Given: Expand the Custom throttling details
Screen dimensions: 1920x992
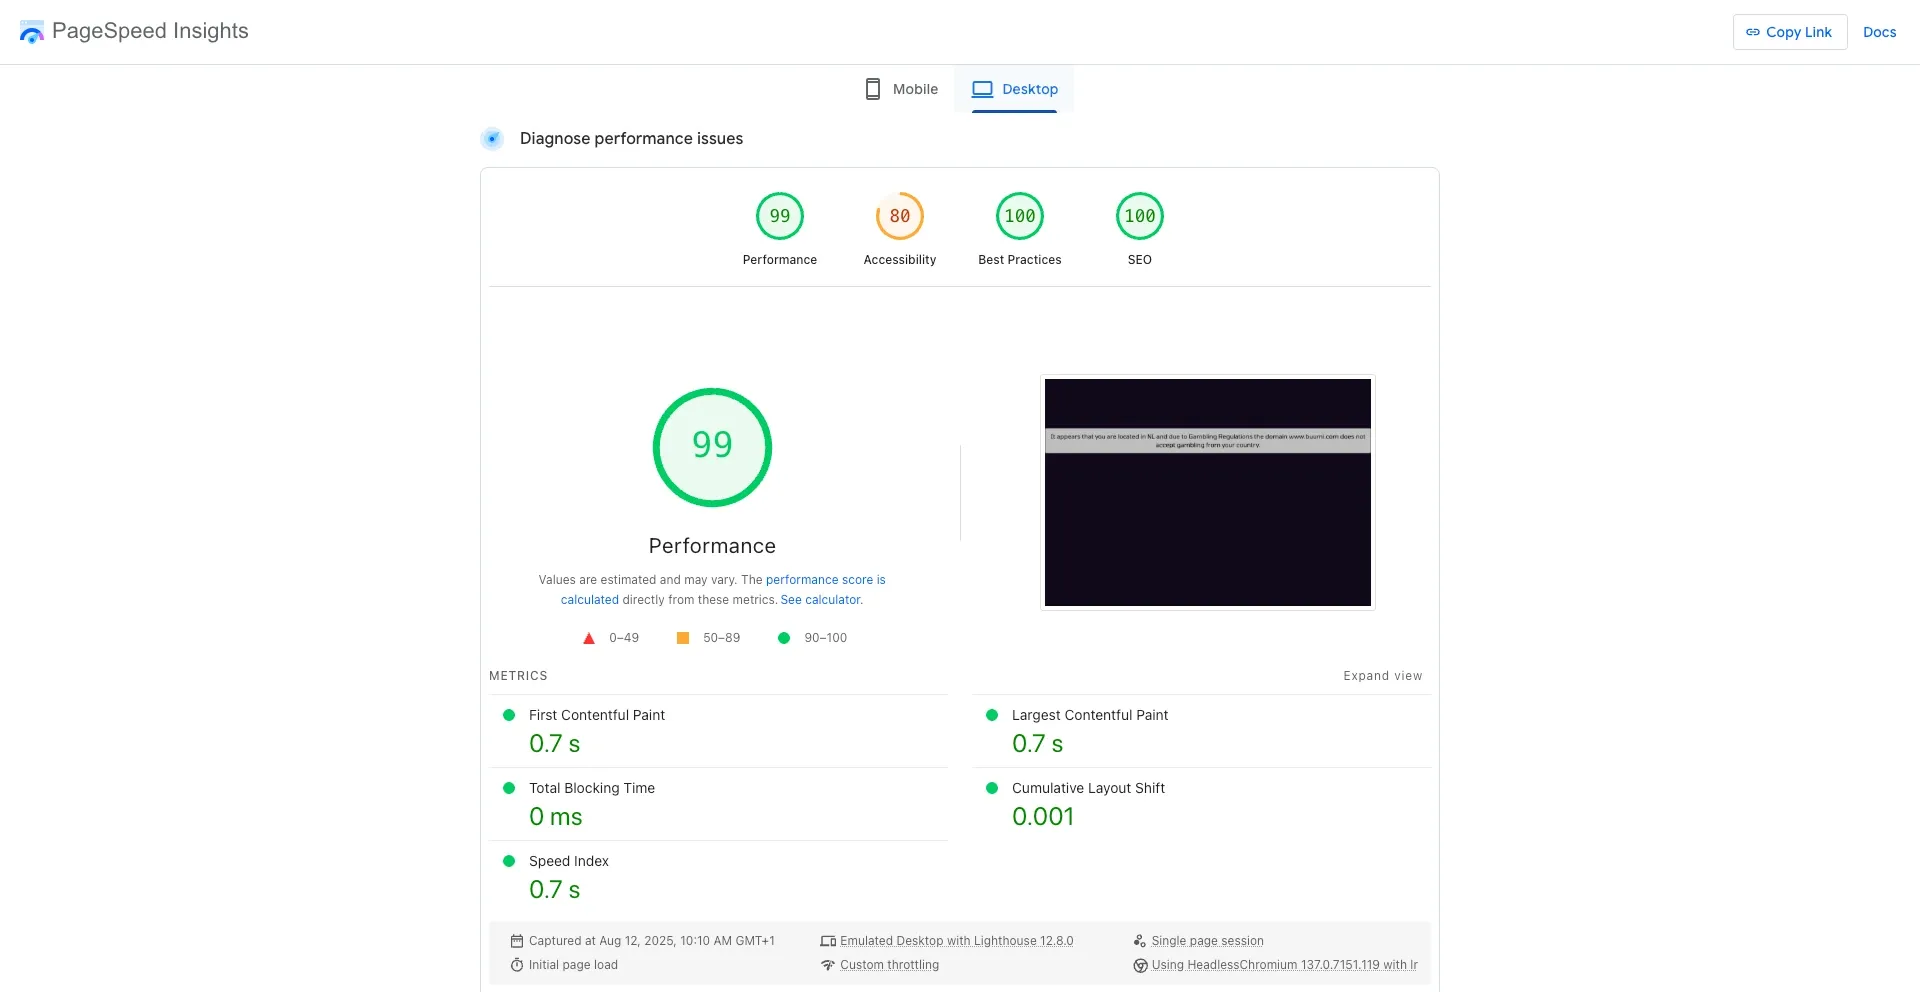Looking at the screenshot, I should pos(889,965).
